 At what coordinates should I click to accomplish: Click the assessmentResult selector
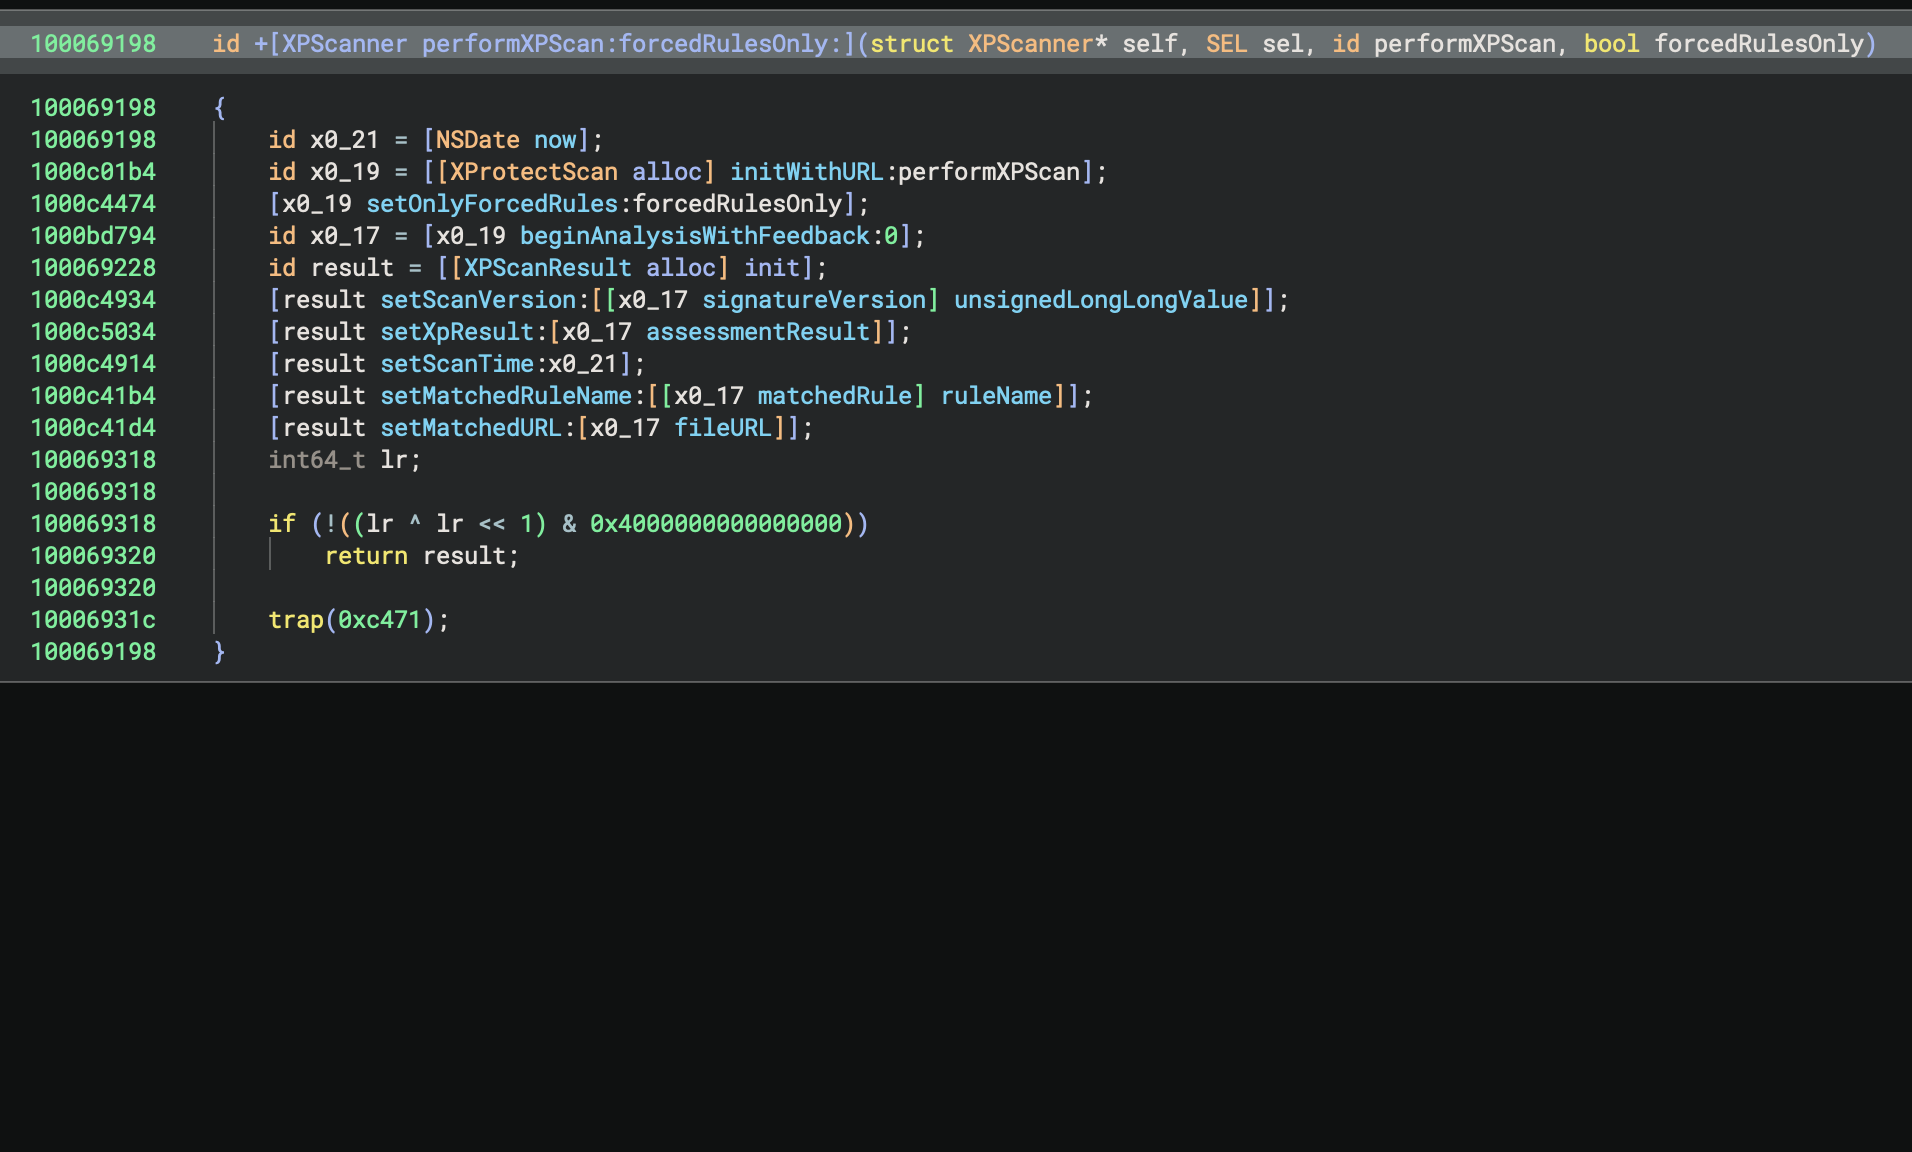[758, 332]
